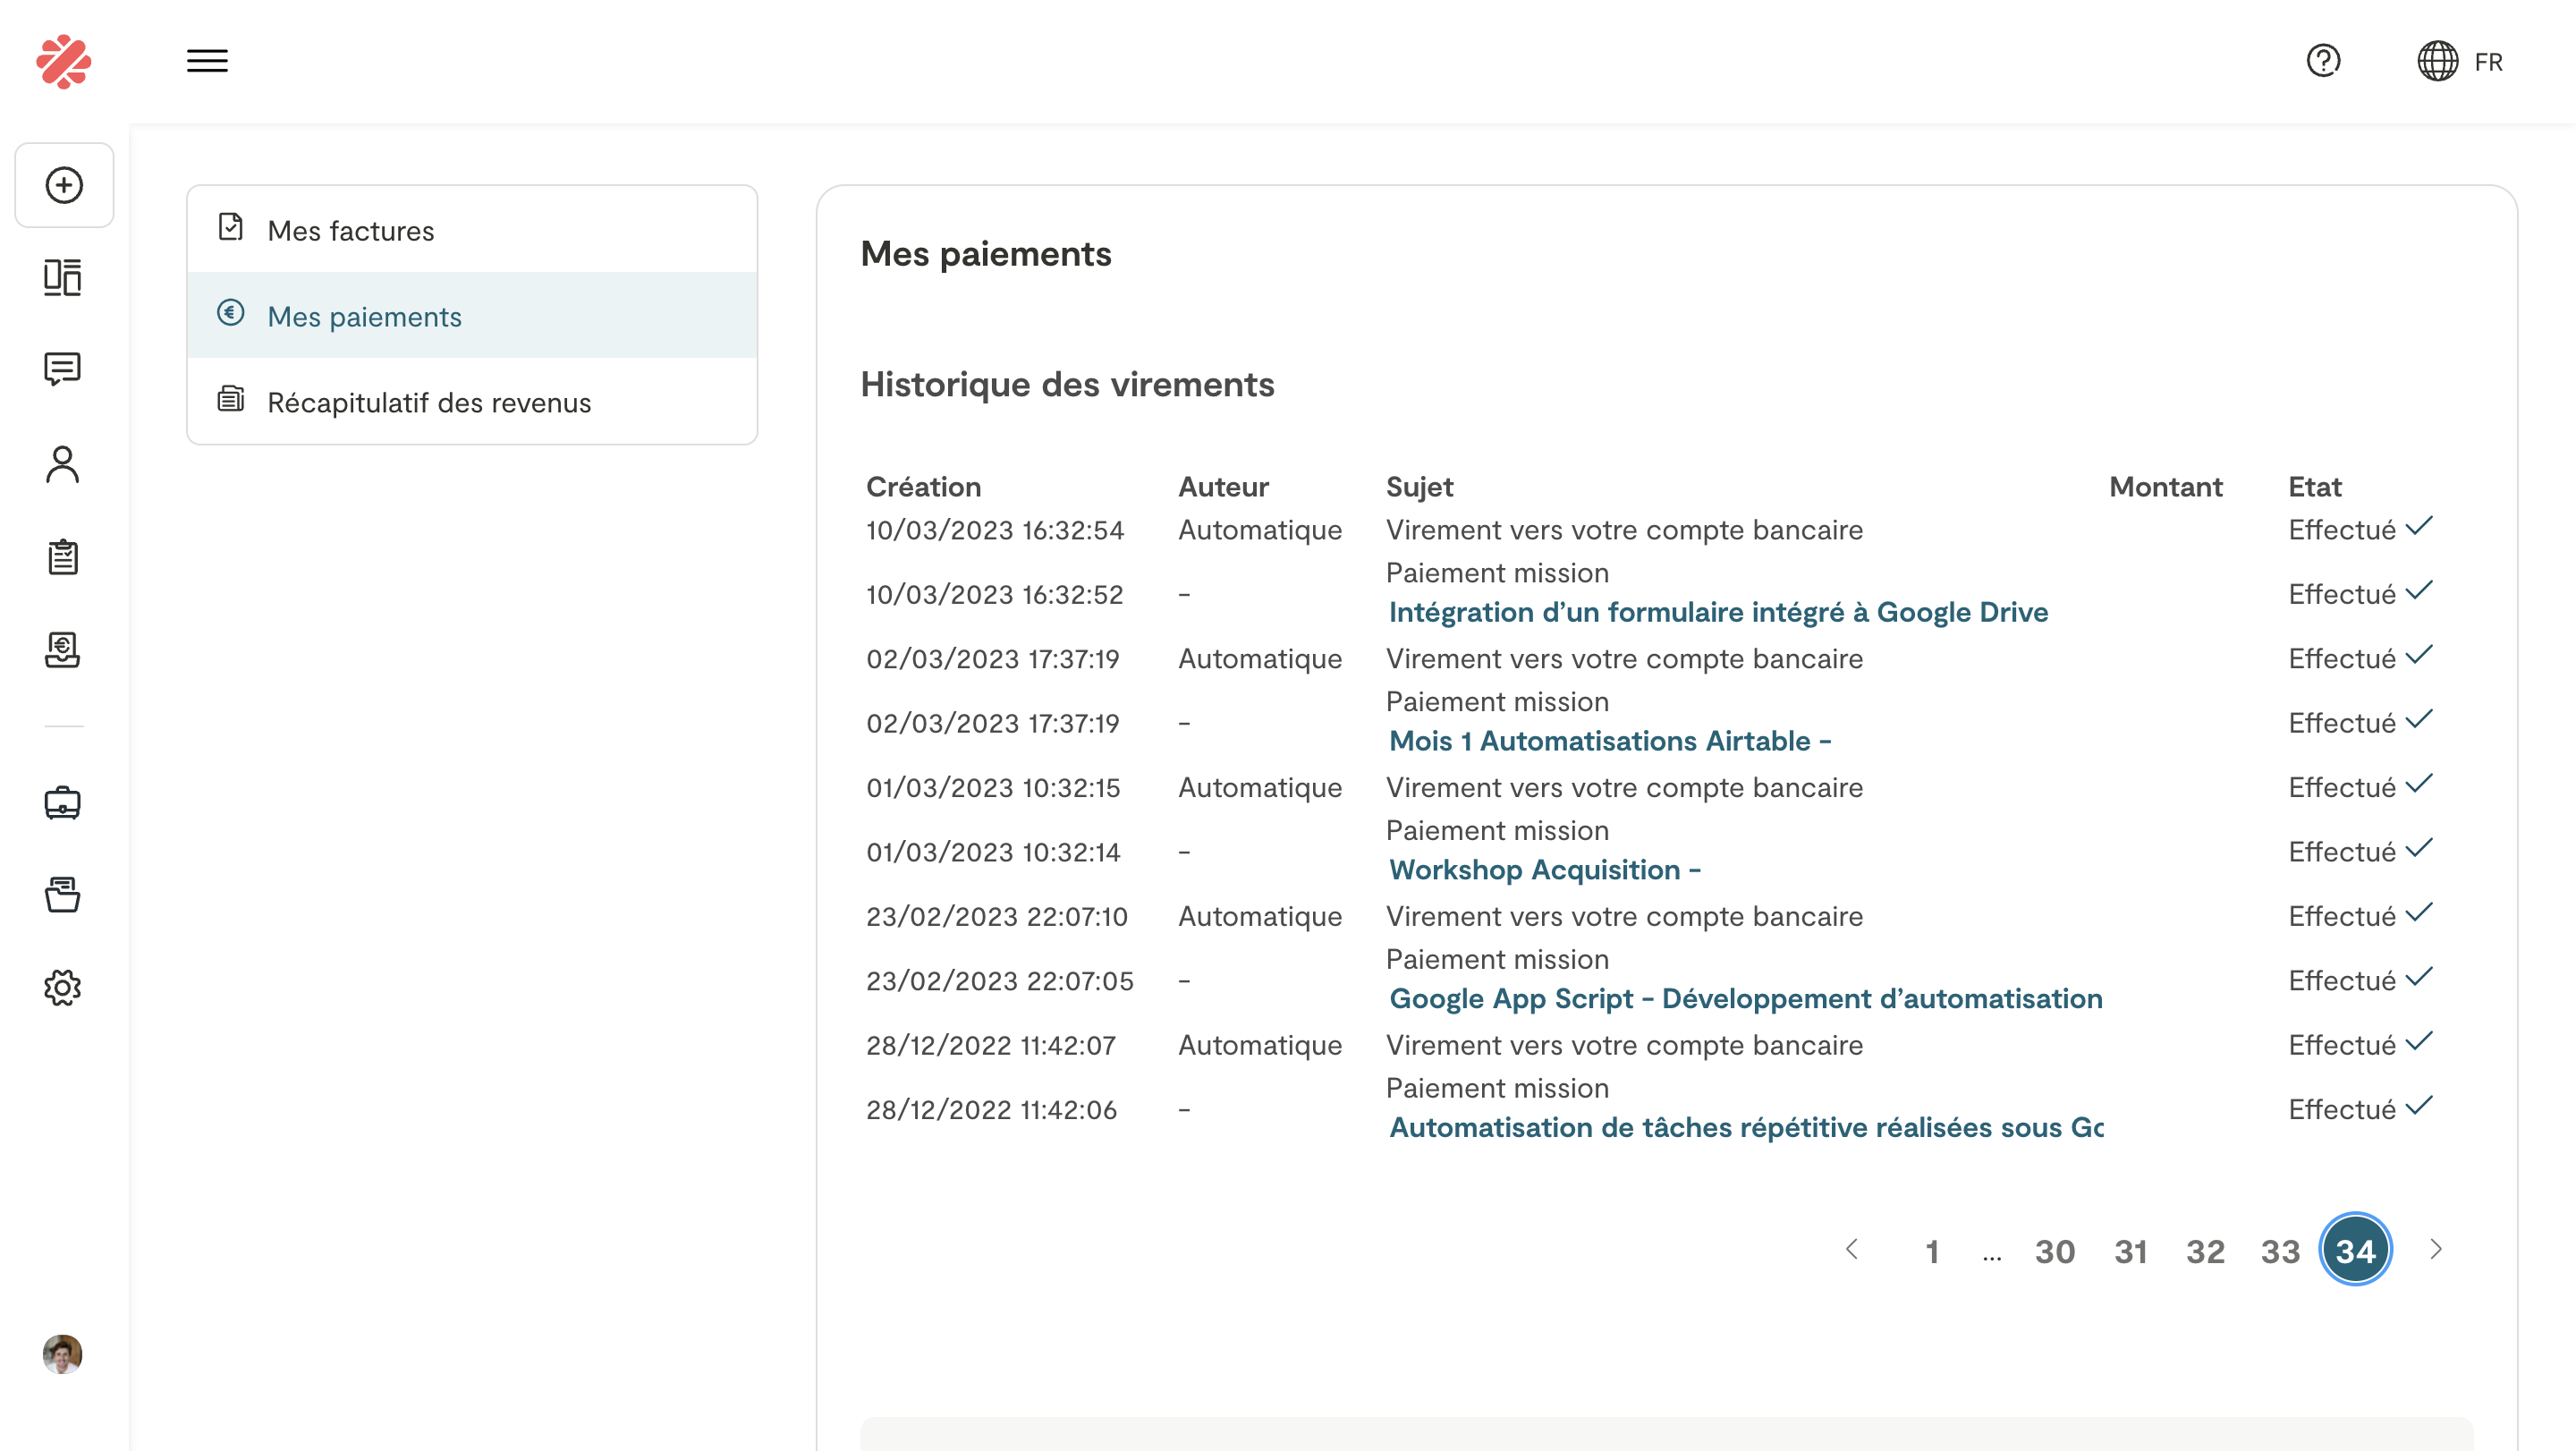Open Automatisation de tâches répétitive link
The image size is (2576, 1451).
pos(1746,1128)
